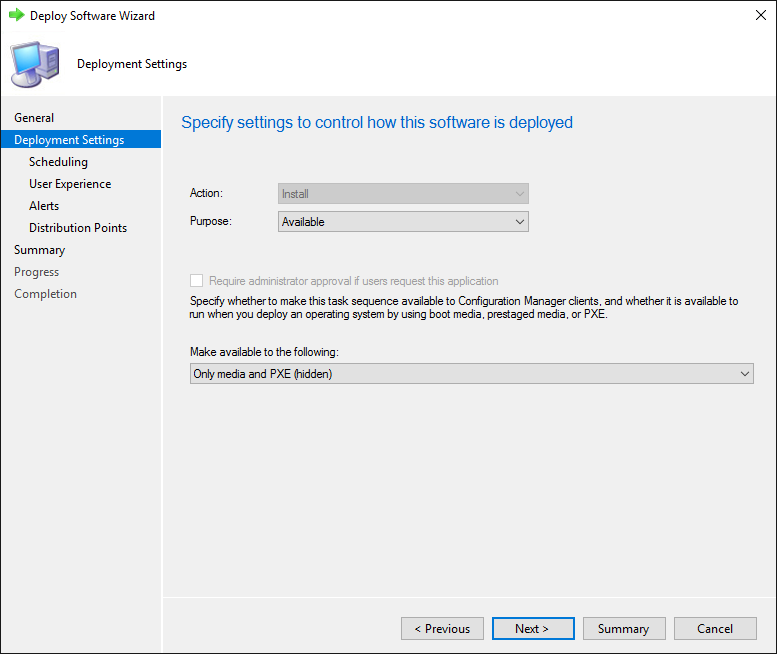Click the Progress step in sidebar
This screenshot has width=777, height=654.
click(36, 272)
